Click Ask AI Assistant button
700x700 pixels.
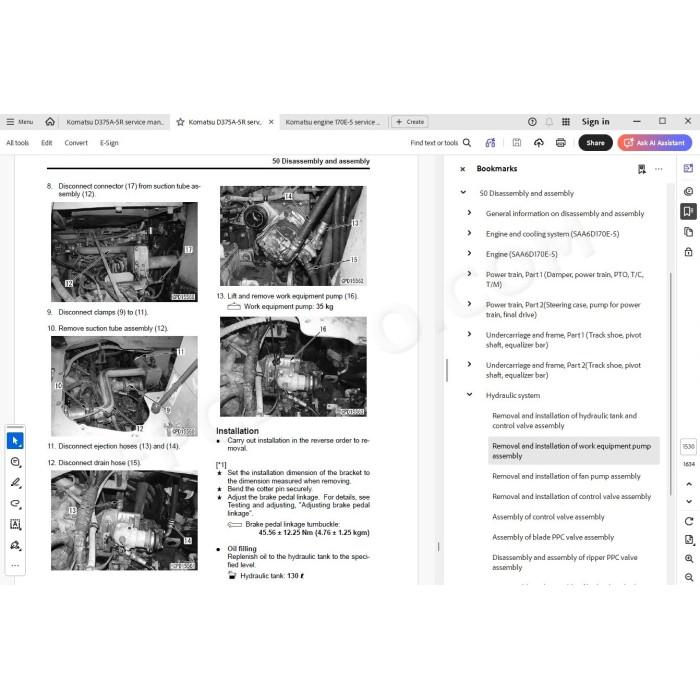tap(655, 143)
